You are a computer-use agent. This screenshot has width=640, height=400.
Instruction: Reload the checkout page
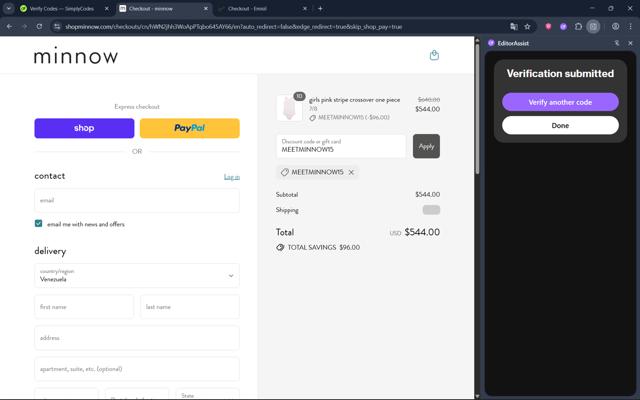click(x=39, y=27)
